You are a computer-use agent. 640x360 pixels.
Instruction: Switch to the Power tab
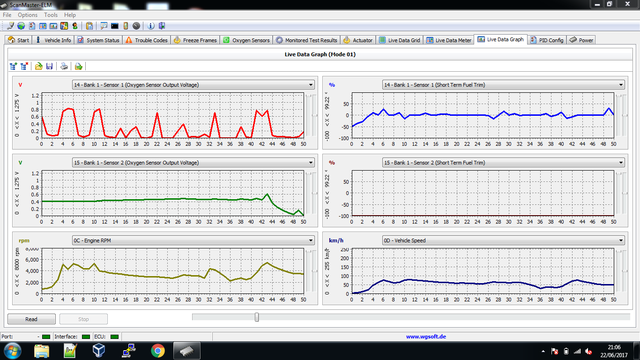581,40
